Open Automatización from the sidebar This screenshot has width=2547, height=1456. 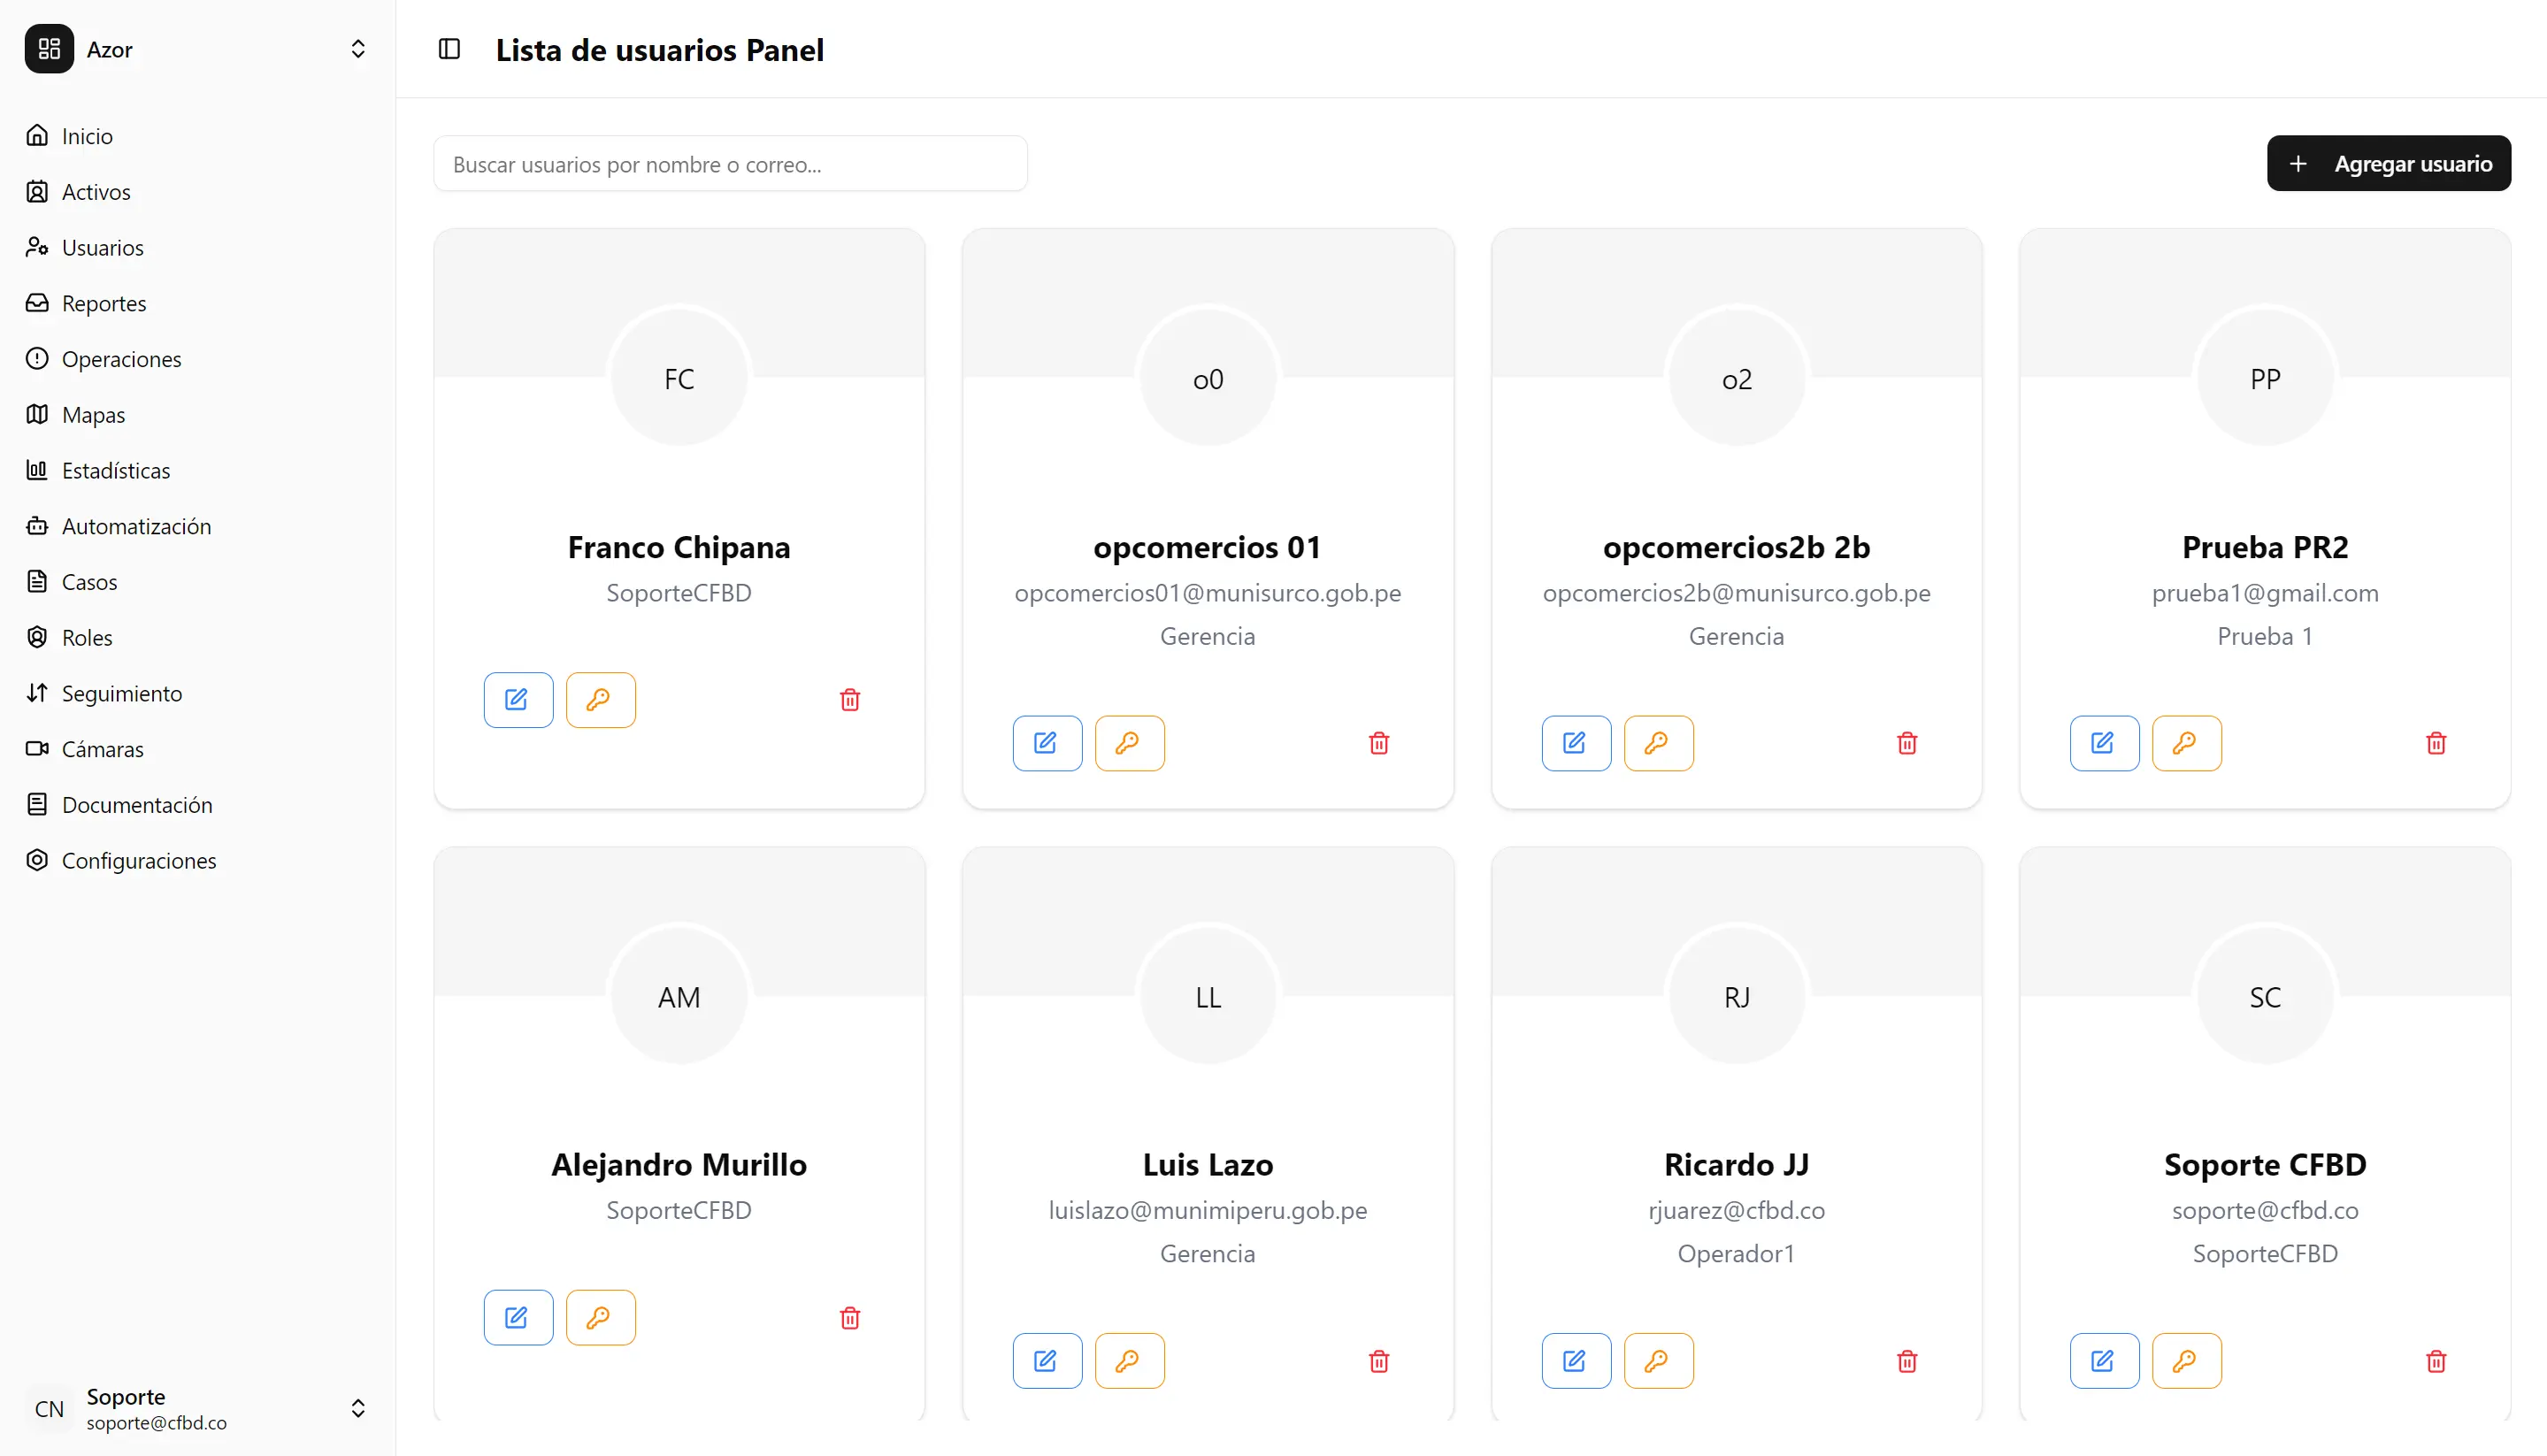(136, 526)
